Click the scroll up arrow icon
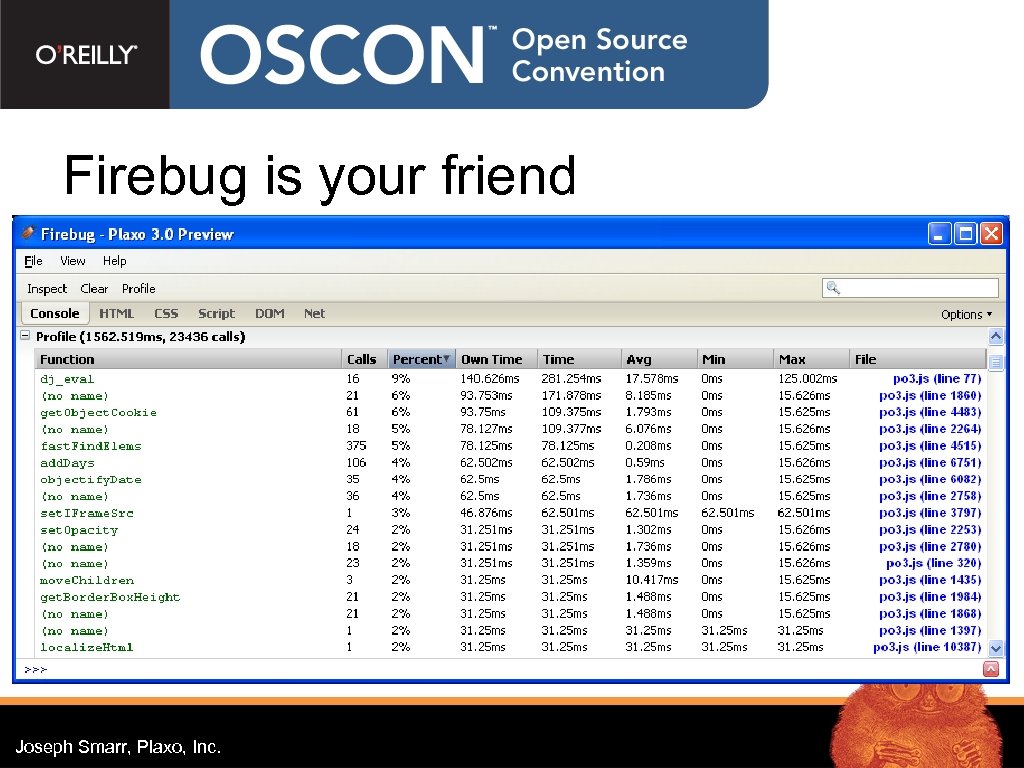This screenshot has width=1024, height=768. 996,337
